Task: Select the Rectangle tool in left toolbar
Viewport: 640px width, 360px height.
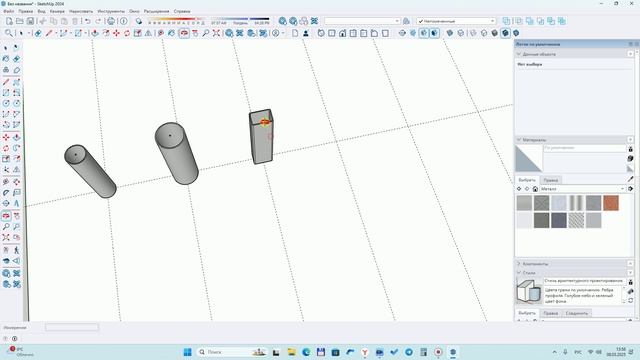Action: [x=6, y=93]
